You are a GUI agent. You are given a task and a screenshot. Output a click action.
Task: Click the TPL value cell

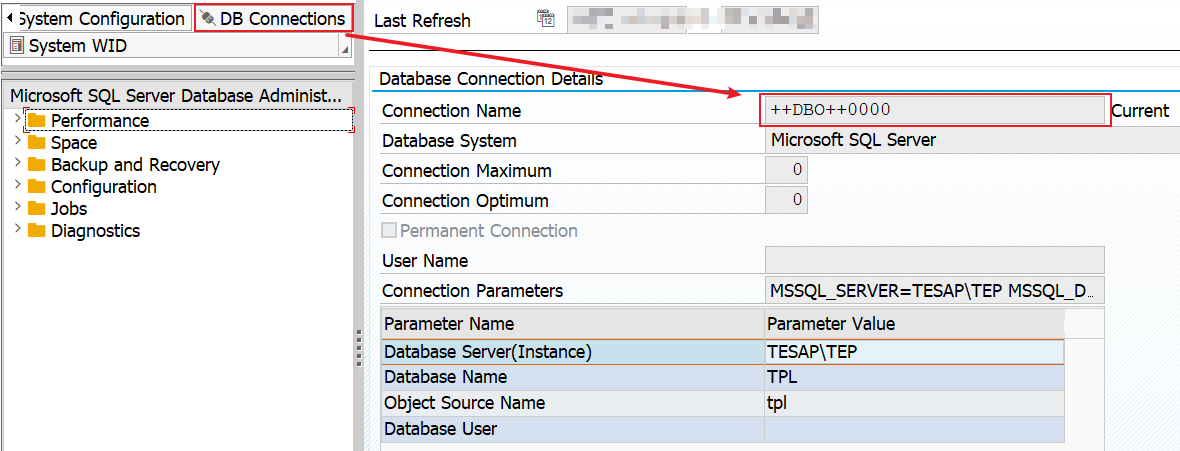(x=914, y=377)
